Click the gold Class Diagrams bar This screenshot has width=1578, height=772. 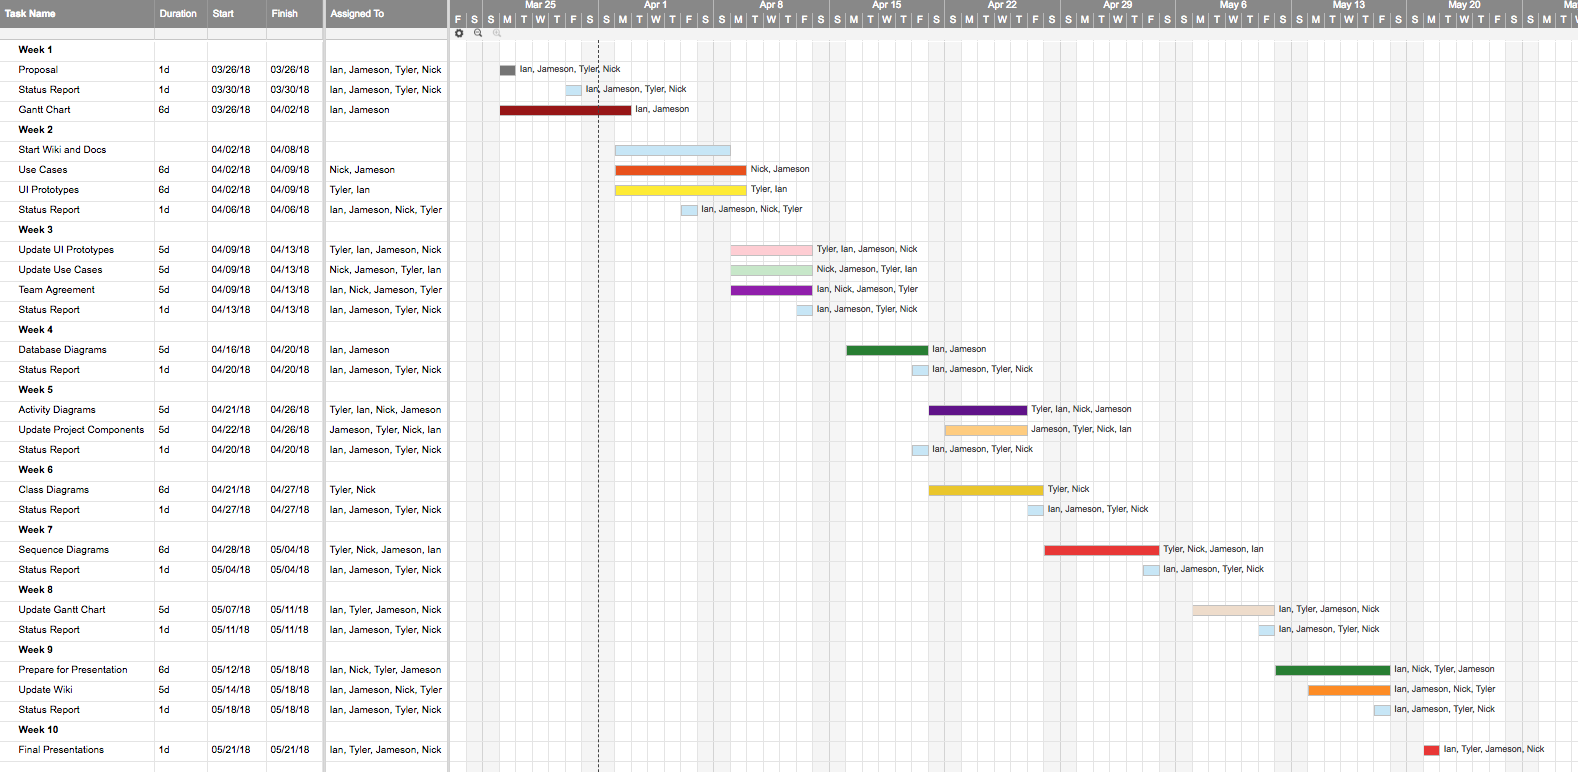pyautogui.click(x=986, y=490)
